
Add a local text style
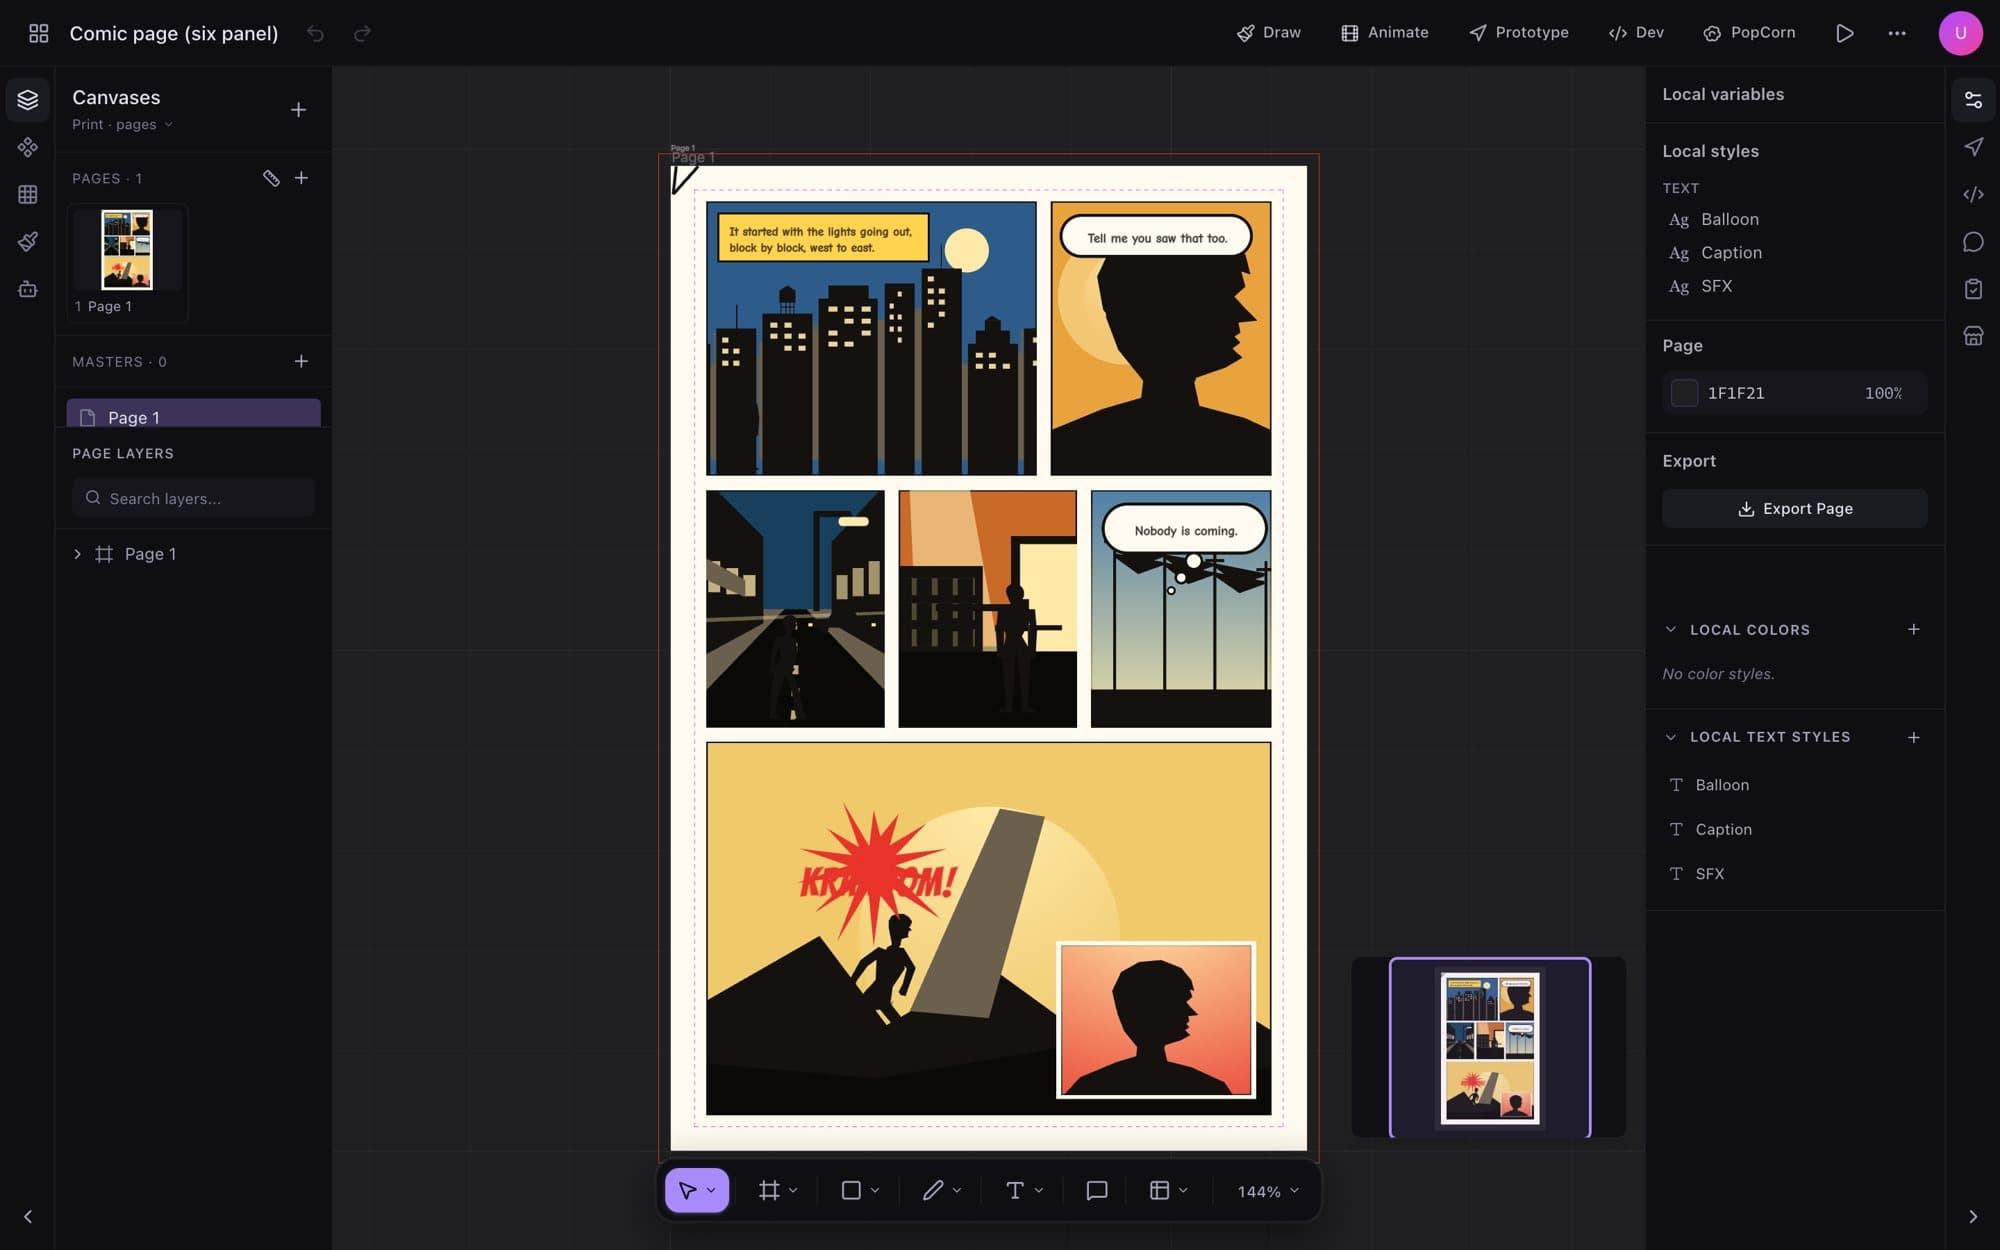[x=1913, y=737]
